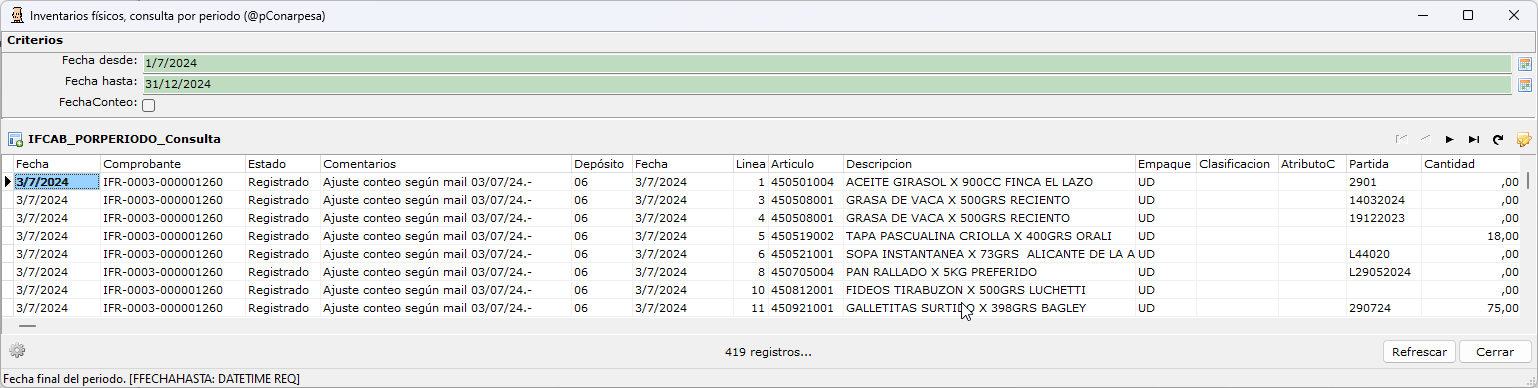Click the IFCAB_PORPERIODO_Consulta grid icon

click(16, 140)
